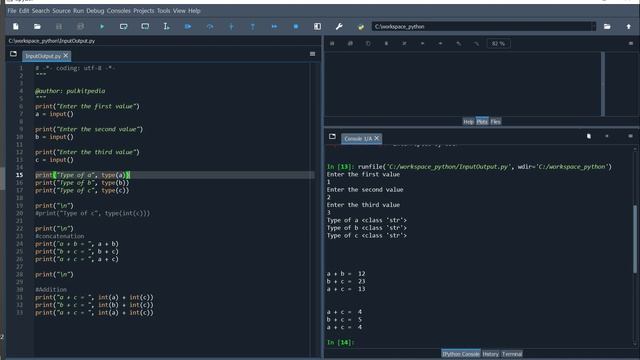Open the Consoles menu

pos(119,11)
